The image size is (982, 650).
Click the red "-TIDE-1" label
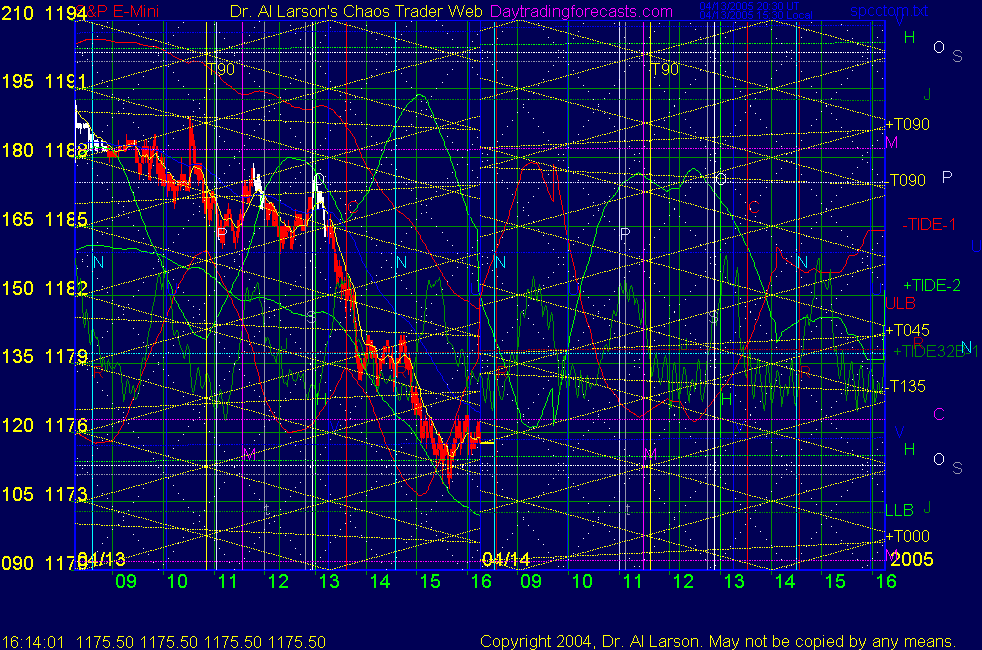[929, 224]
